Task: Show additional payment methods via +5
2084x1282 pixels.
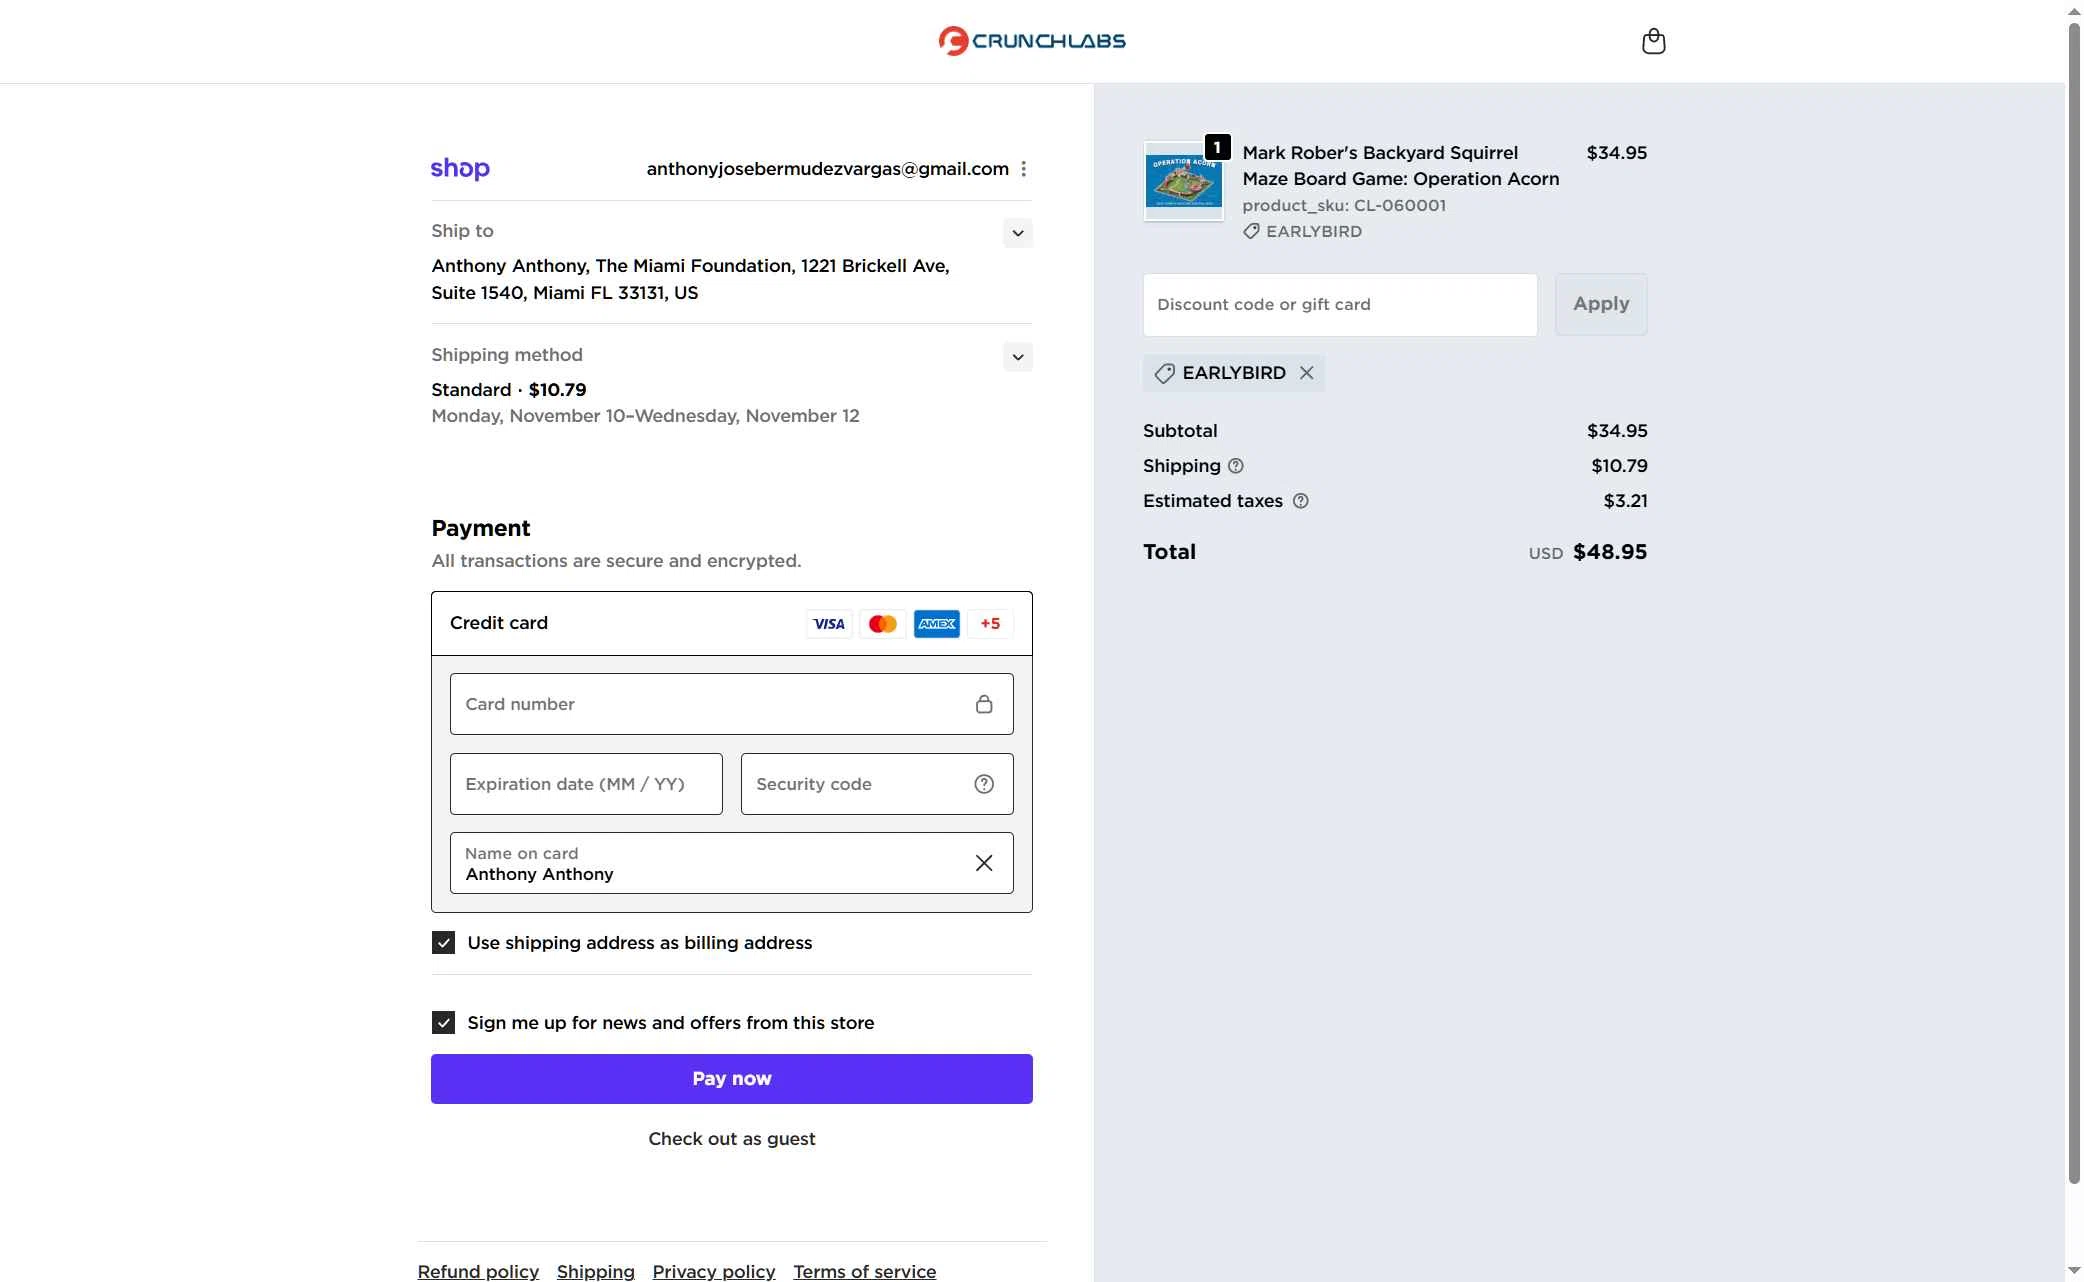Action: click(990, 623)
